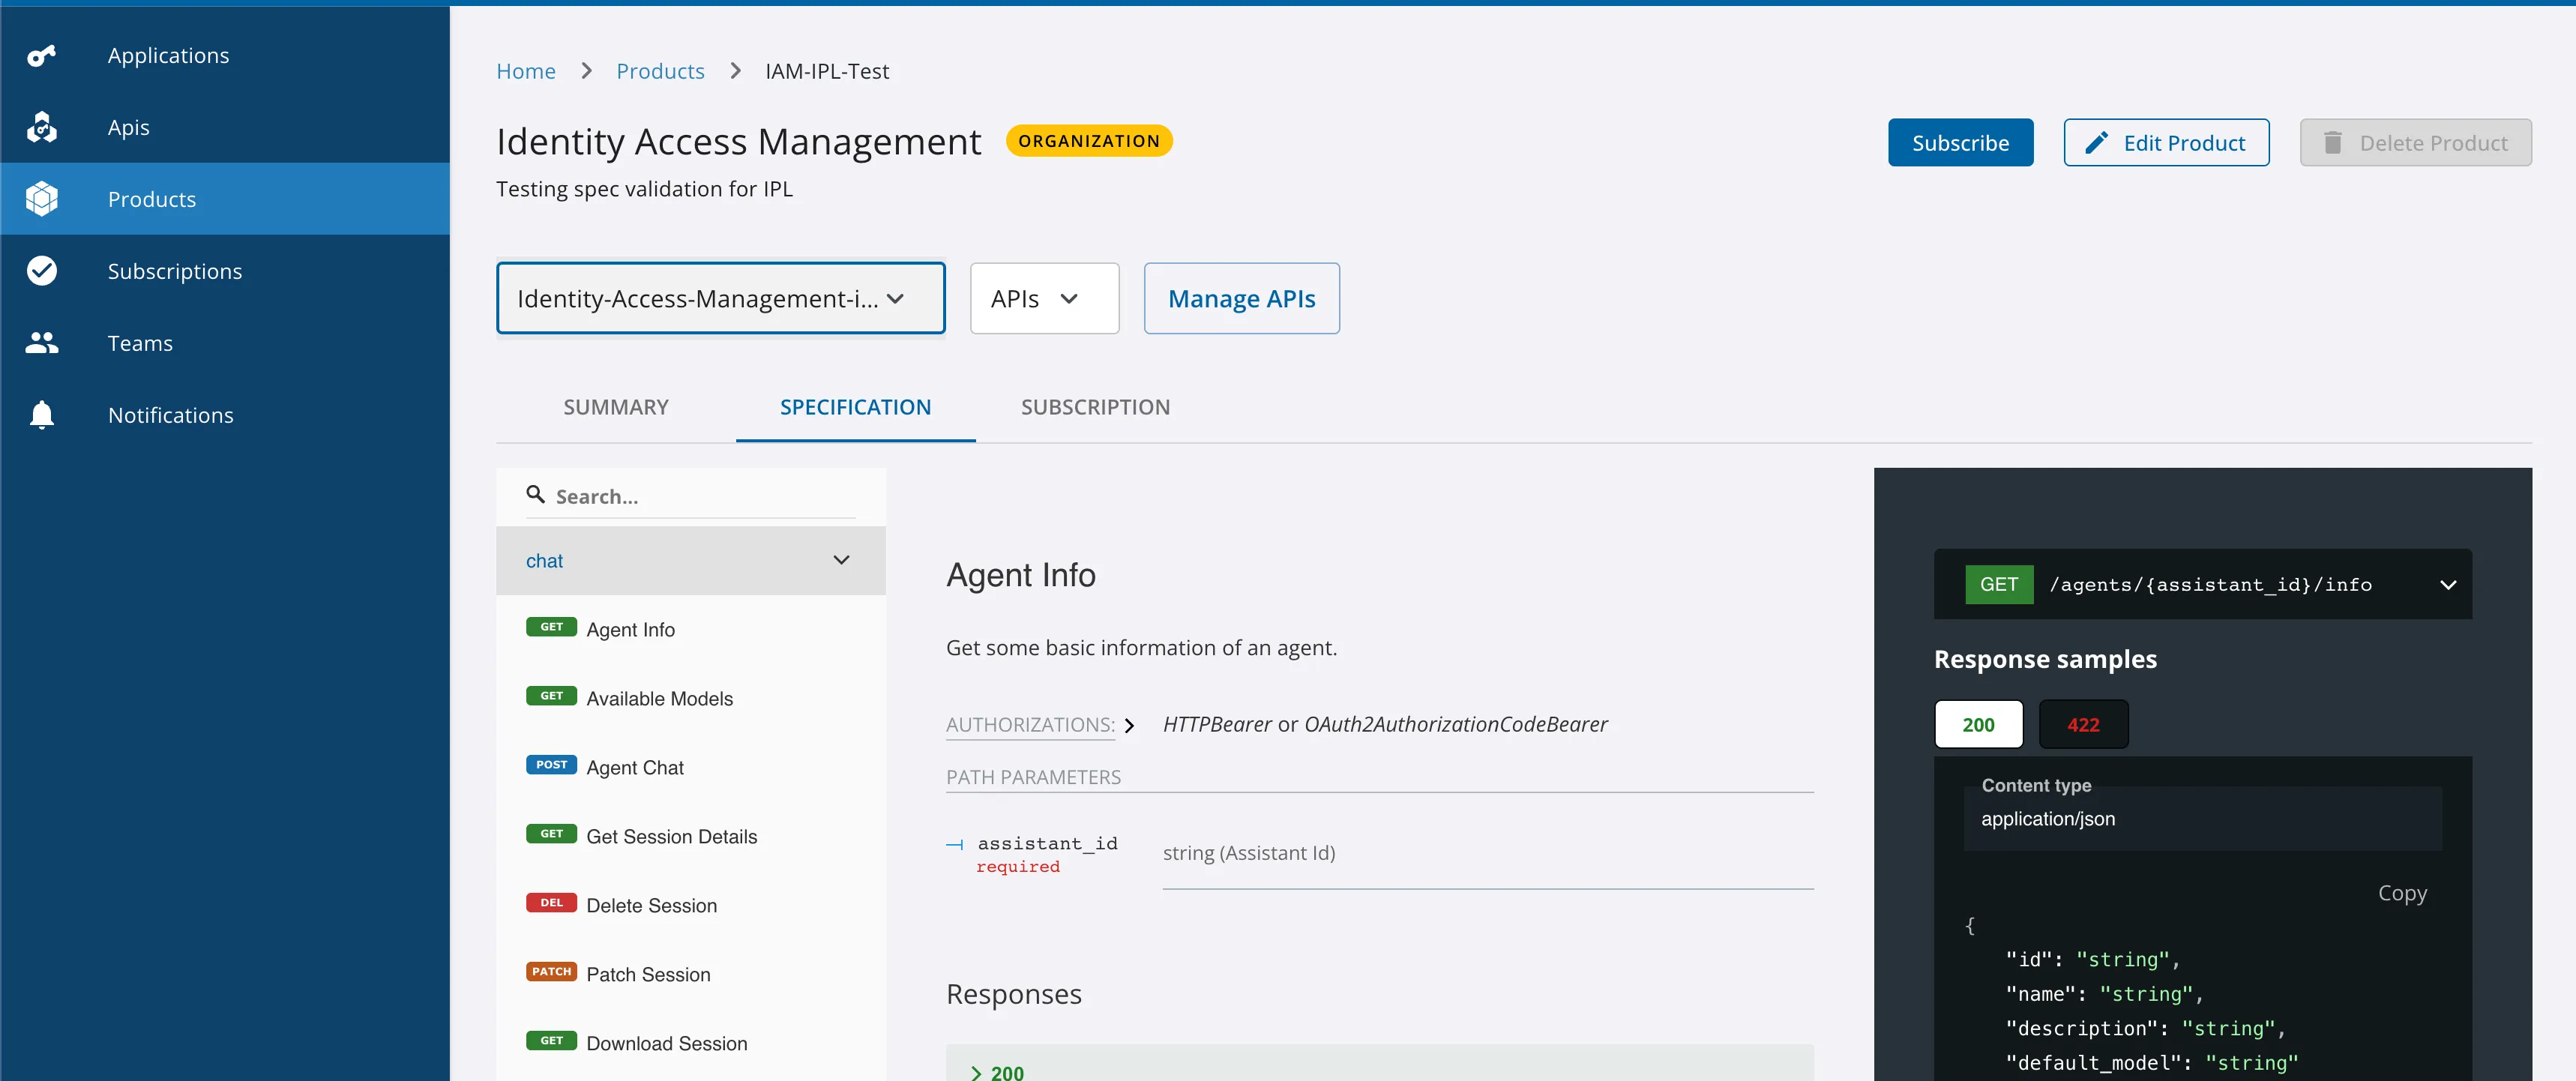Click the Teams people icon
This screenshot has width=2576, height=1081.
[x=41, y=343]
